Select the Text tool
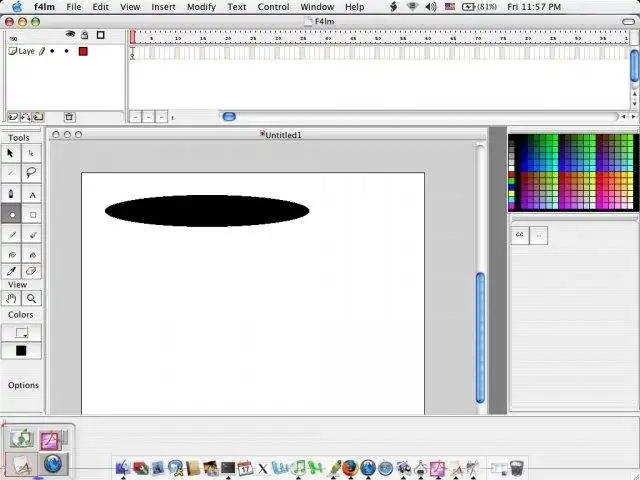The image size is (640, 480). click(32, 194)
